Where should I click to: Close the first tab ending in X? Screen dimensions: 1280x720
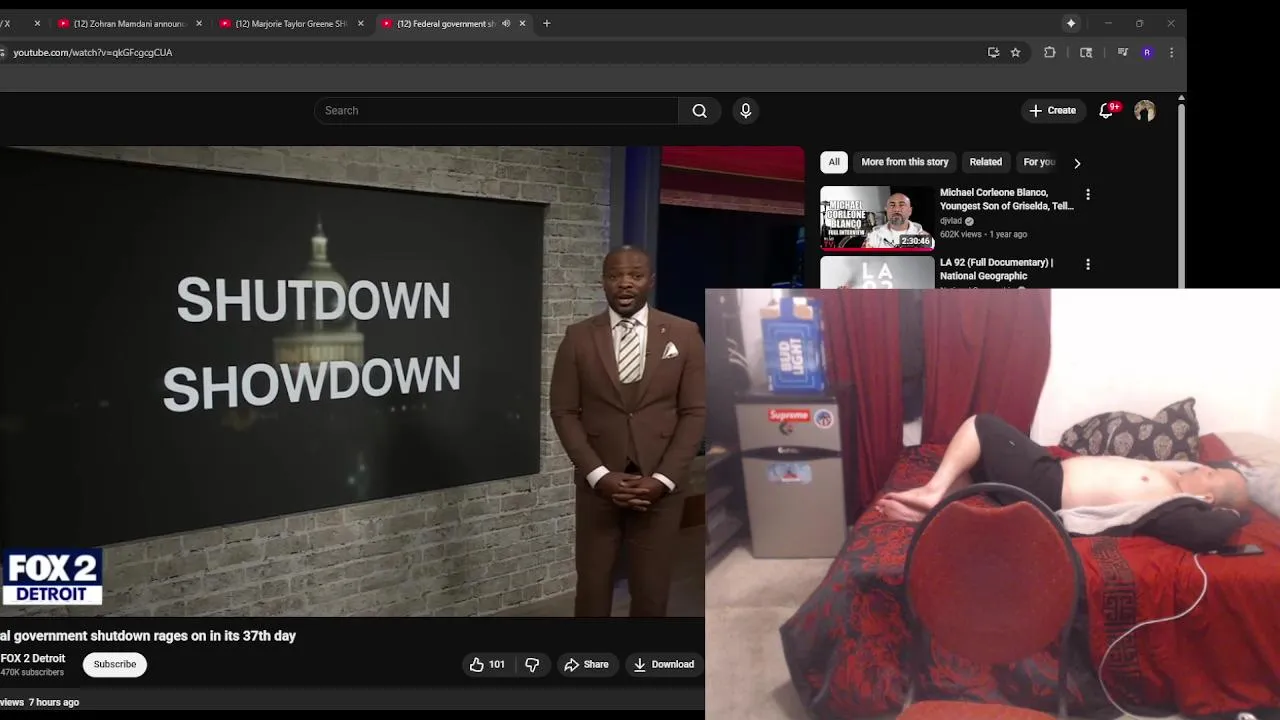37,23
